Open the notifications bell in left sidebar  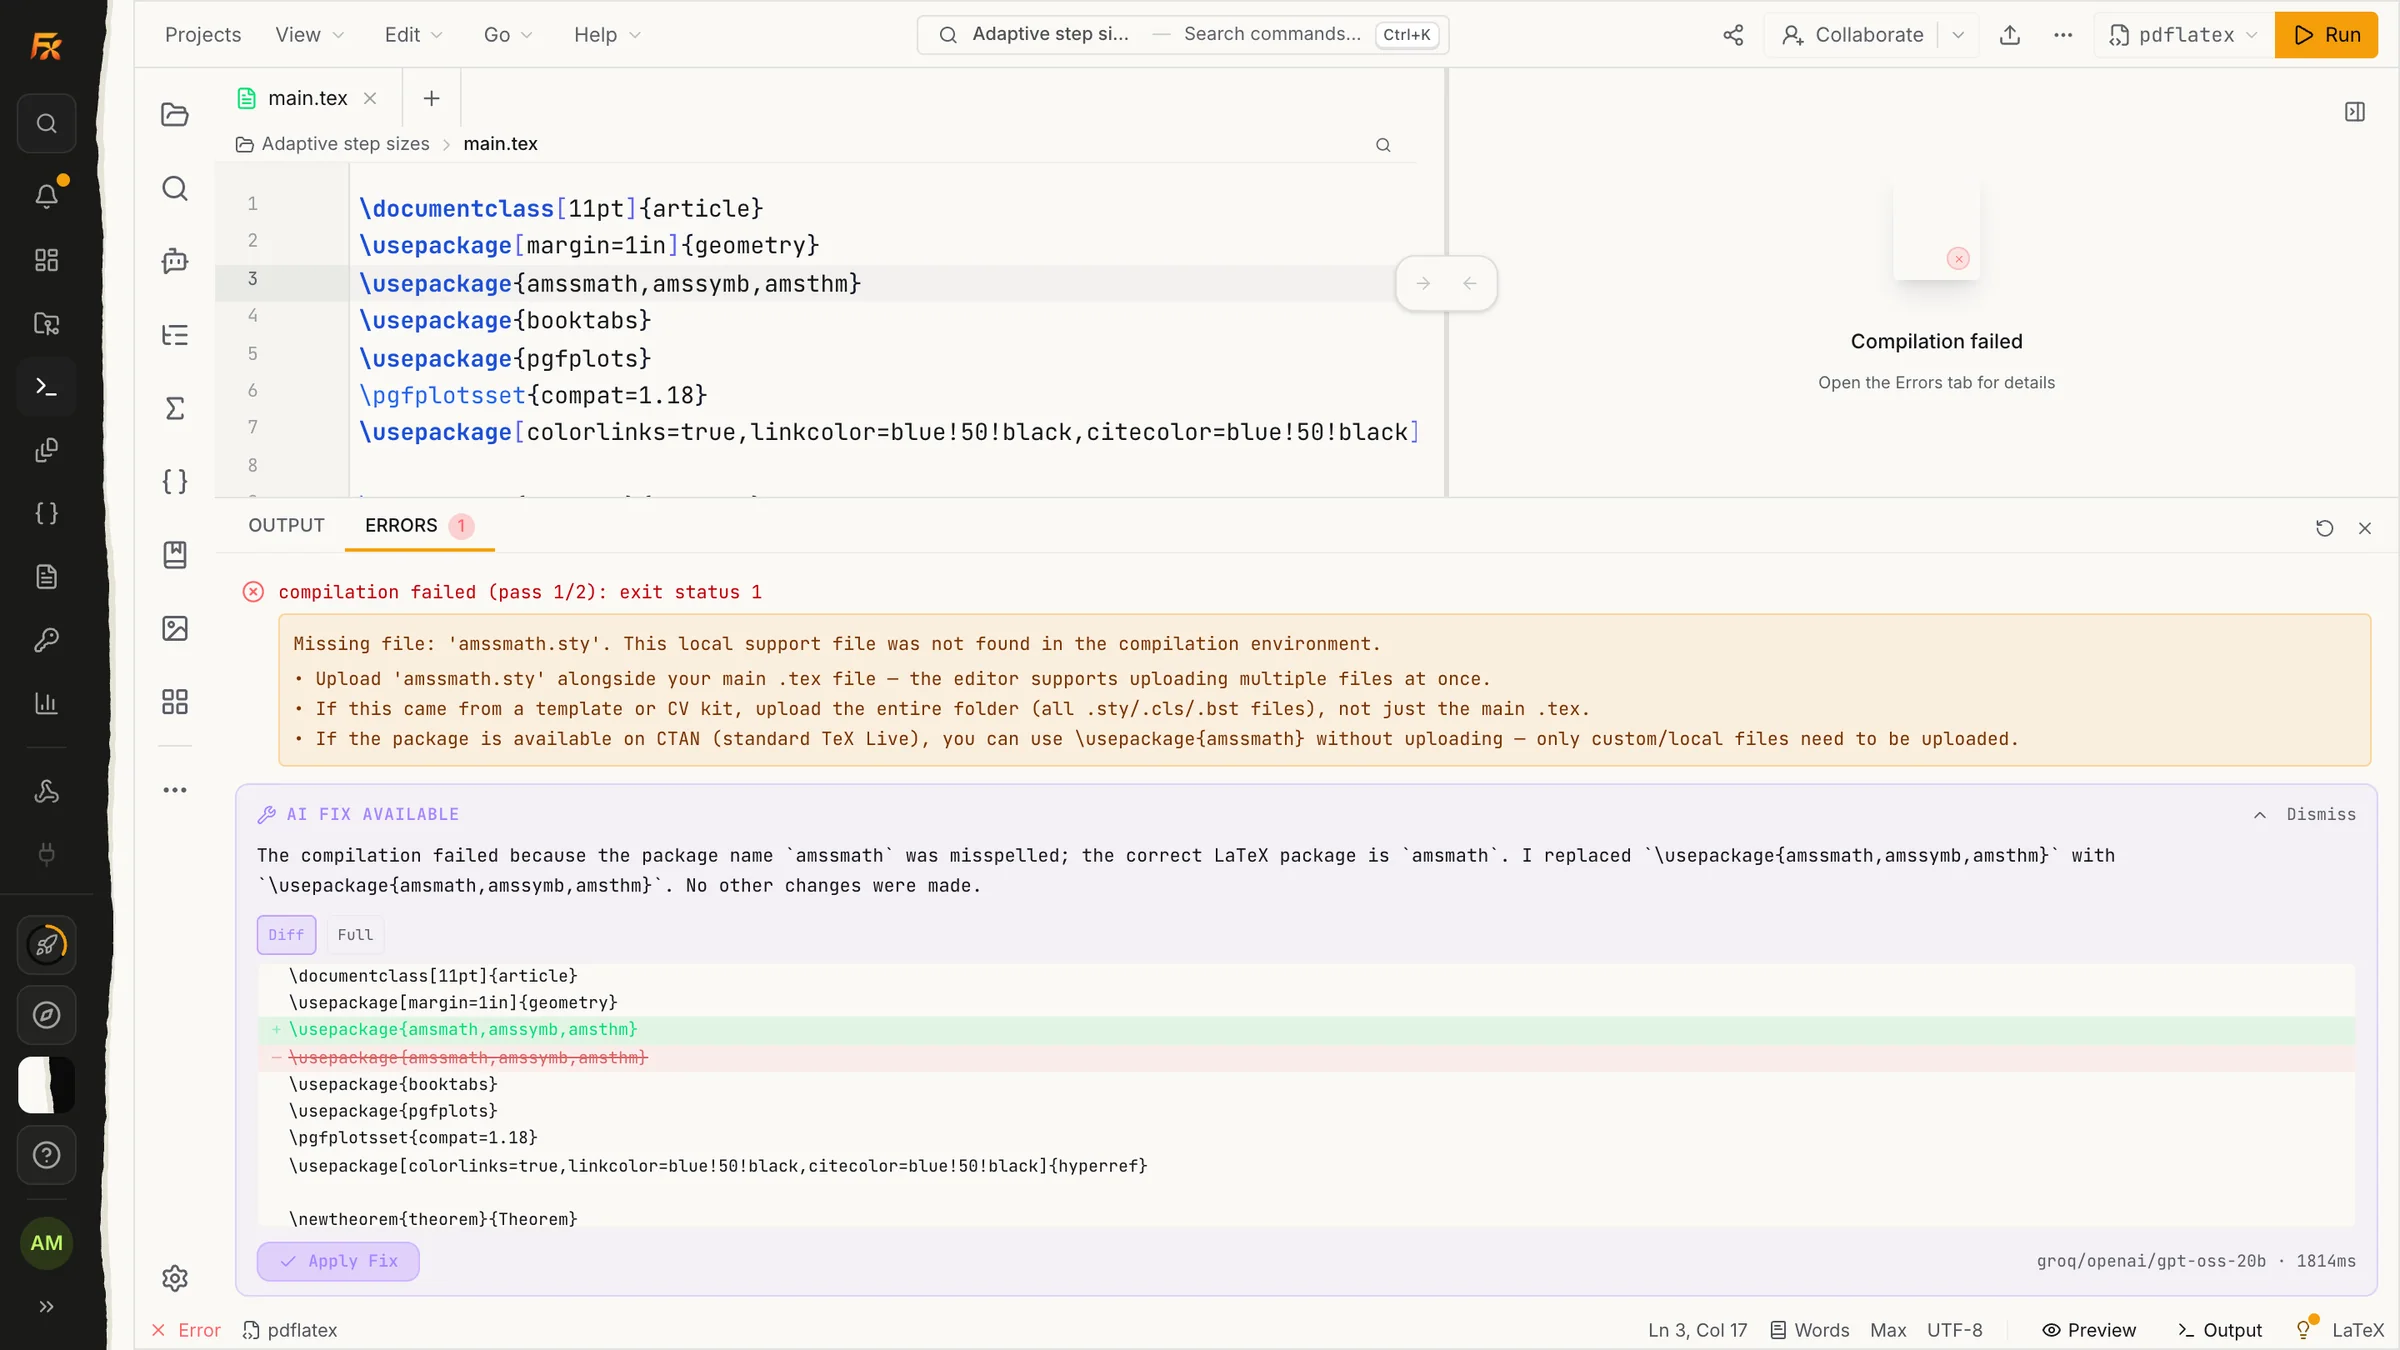pos(47,195)
